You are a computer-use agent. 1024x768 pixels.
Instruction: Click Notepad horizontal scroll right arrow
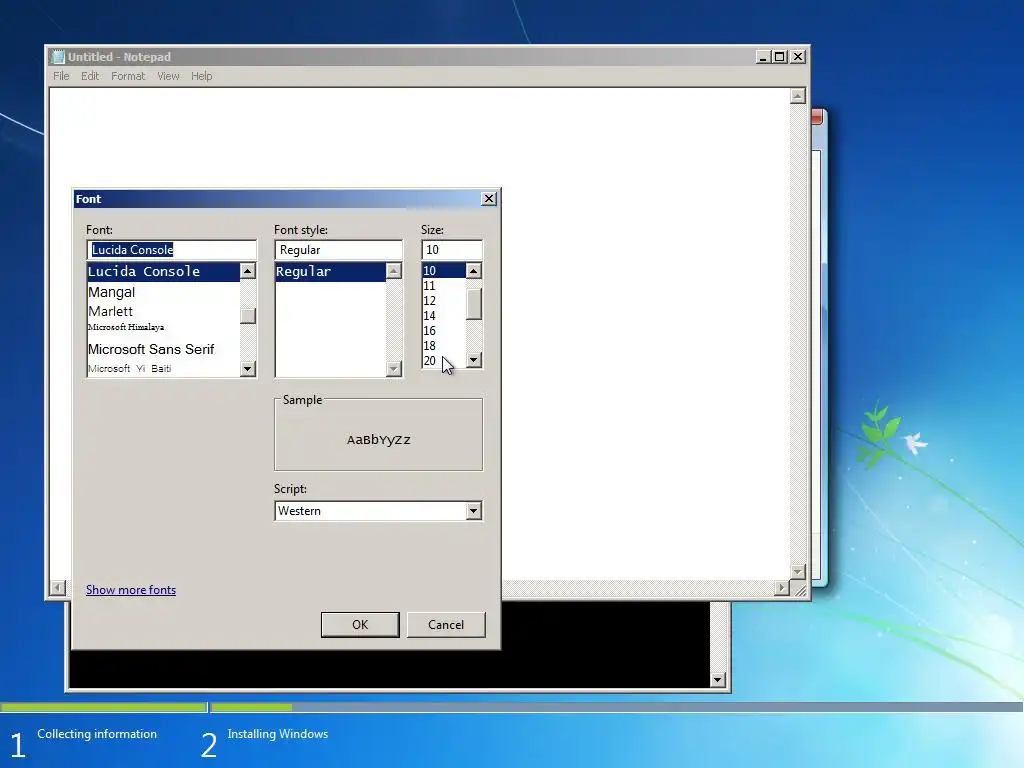(x=782, y=588)
